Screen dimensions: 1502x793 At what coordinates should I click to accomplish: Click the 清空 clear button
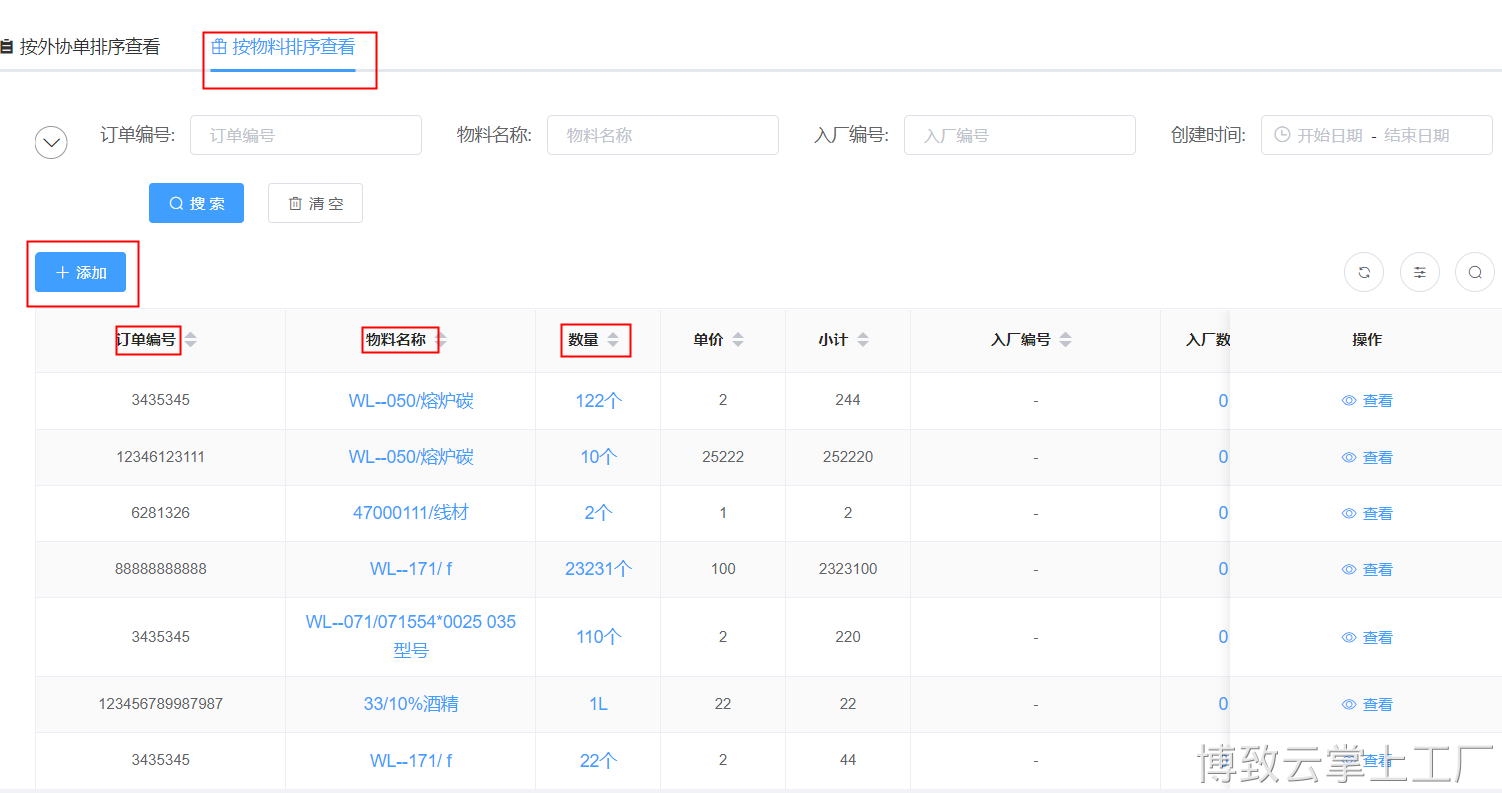point(315,203)
